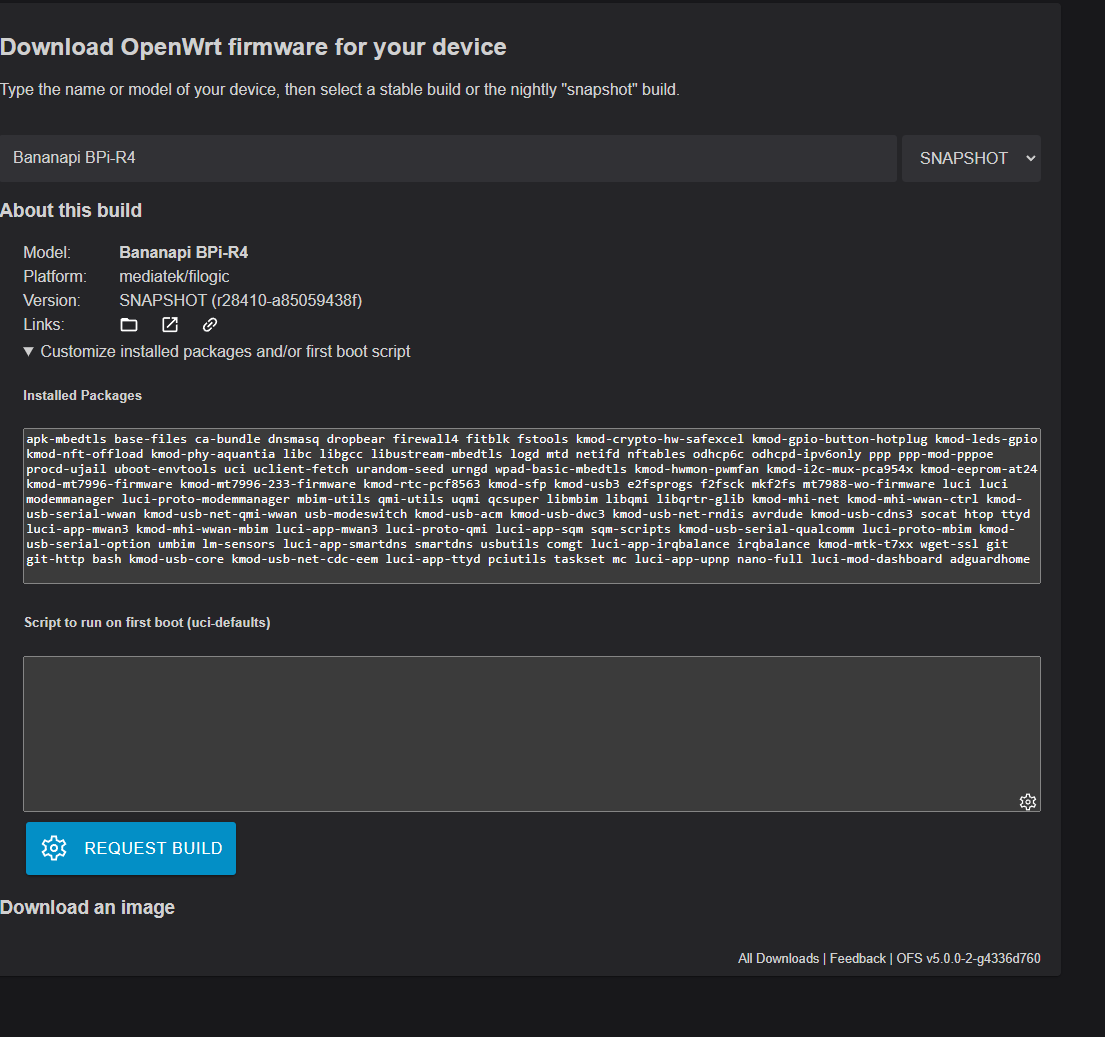Click the 'Installed Packages' label
This screenshot has height=1037, width=1105.
pyautogui.click(x=82, y=395)
